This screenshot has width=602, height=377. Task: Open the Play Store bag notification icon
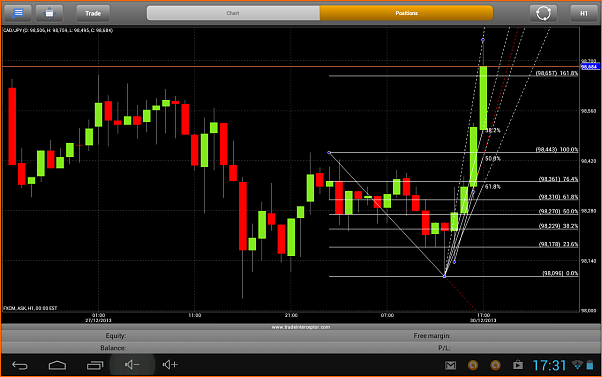518,365
